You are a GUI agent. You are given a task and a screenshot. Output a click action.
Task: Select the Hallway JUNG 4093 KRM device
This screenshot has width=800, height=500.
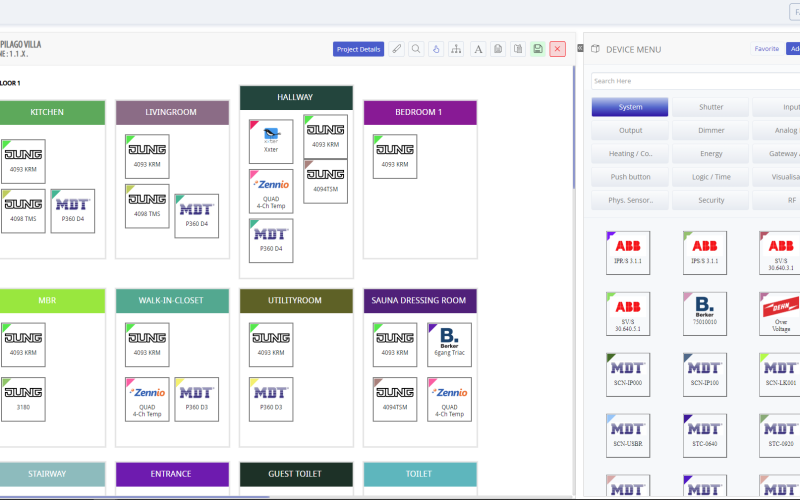coord(326,137)
